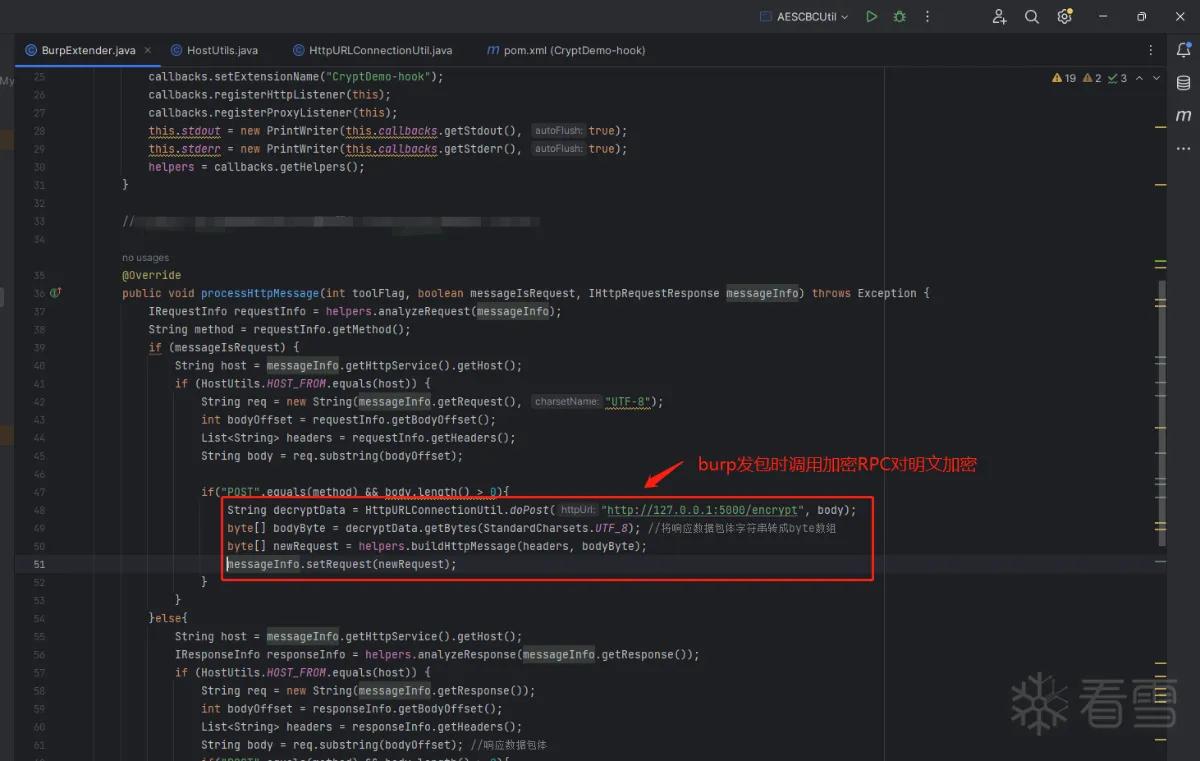This screenshot has height=761, width=1200.
Task: Close the BurpExtender.java tab
Action: coord(148,50)
